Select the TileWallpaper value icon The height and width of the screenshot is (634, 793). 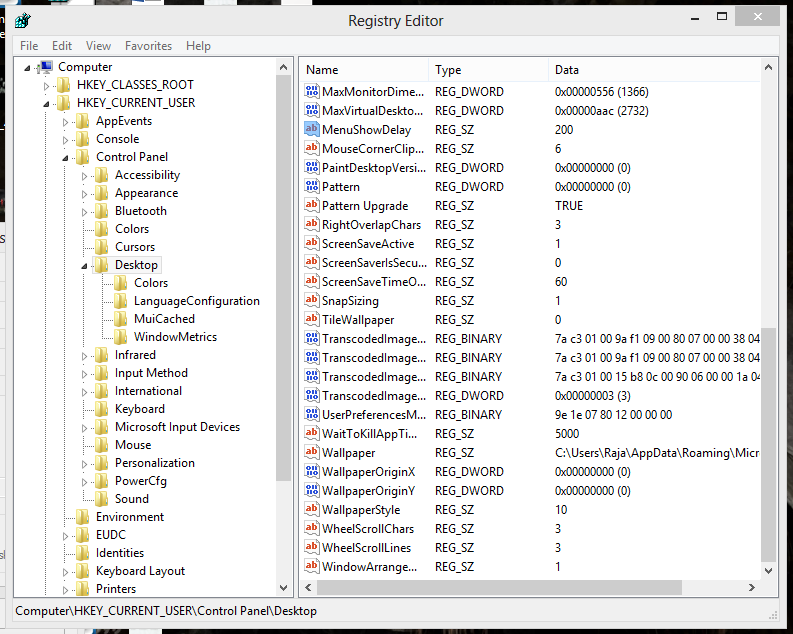click(312, 319)
